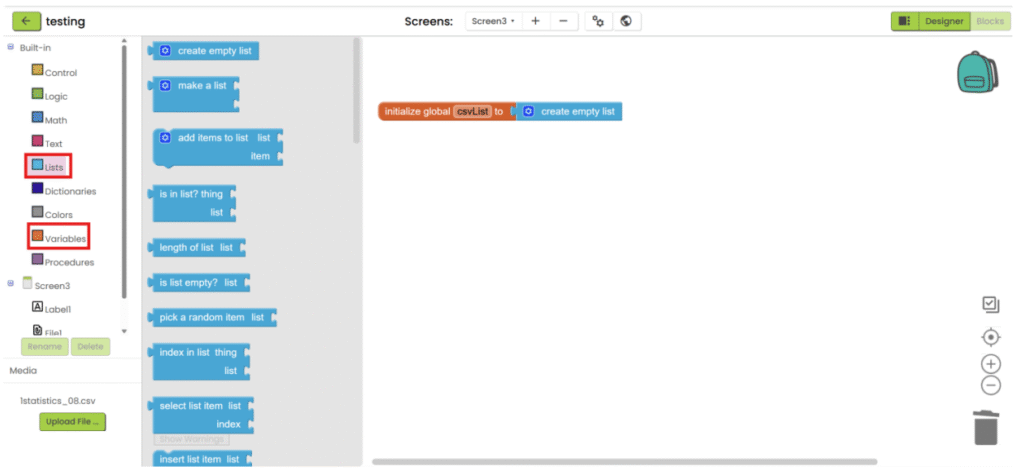Viewport: 1024px width, 474px height.
Task: Switch to Designer view
Action: 943,21
